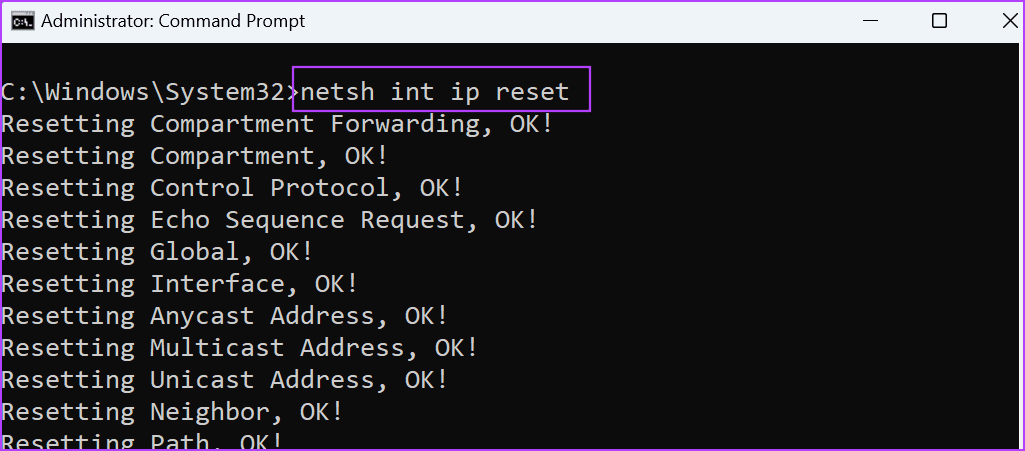
Task: Click the Resetting Neighbor, OK! line
Action: tap(173, 412)
